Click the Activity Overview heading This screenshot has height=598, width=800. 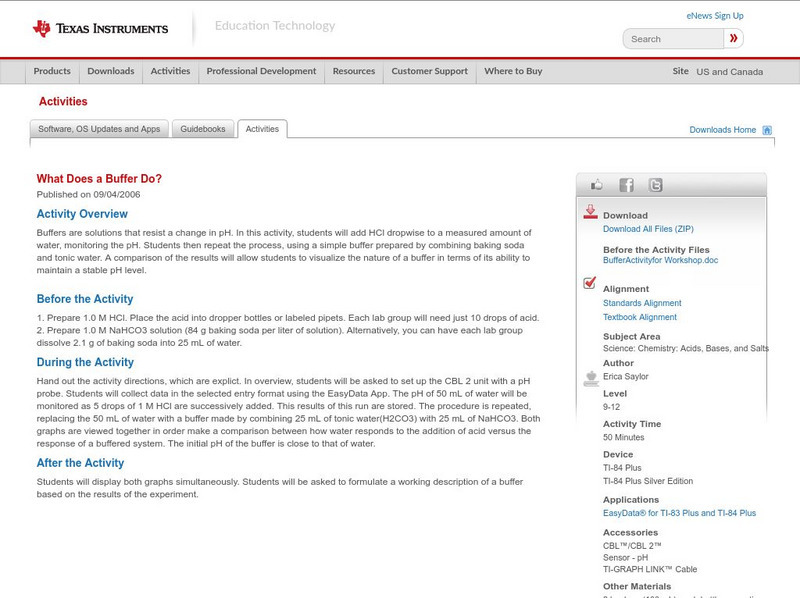[82, 214]
